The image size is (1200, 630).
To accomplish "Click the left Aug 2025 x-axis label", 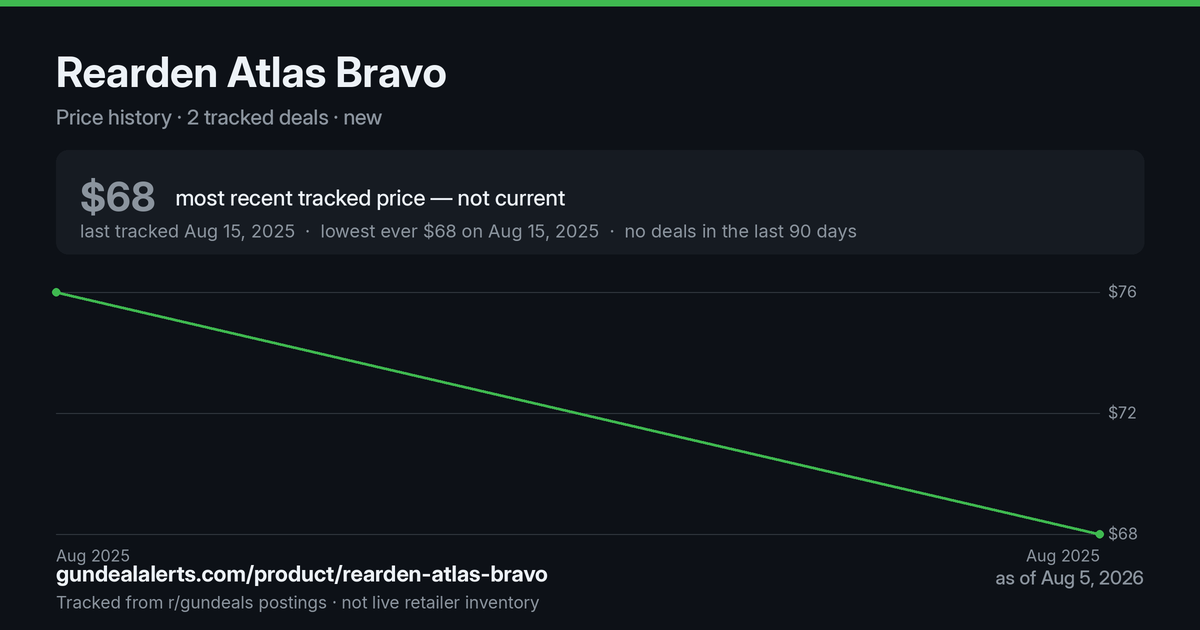I will [x=93, y=555].
